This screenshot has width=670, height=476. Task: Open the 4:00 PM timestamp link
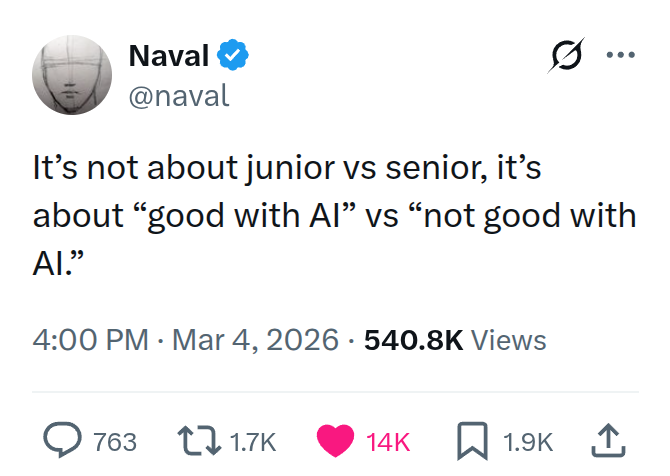pos(90,340)
